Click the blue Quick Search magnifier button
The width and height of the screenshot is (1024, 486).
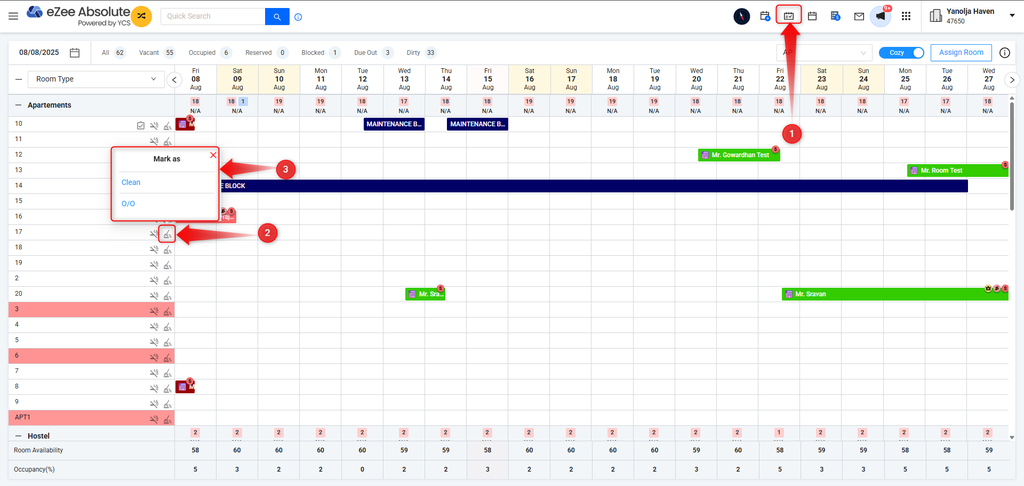pyautogui.click(x=276, y=16)
